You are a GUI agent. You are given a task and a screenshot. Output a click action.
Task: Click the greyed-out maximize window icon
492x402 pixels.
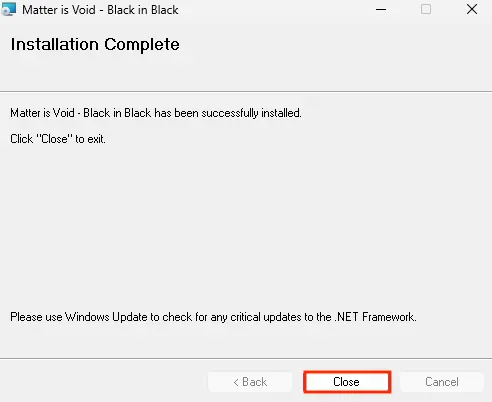(x=426, y=9)
